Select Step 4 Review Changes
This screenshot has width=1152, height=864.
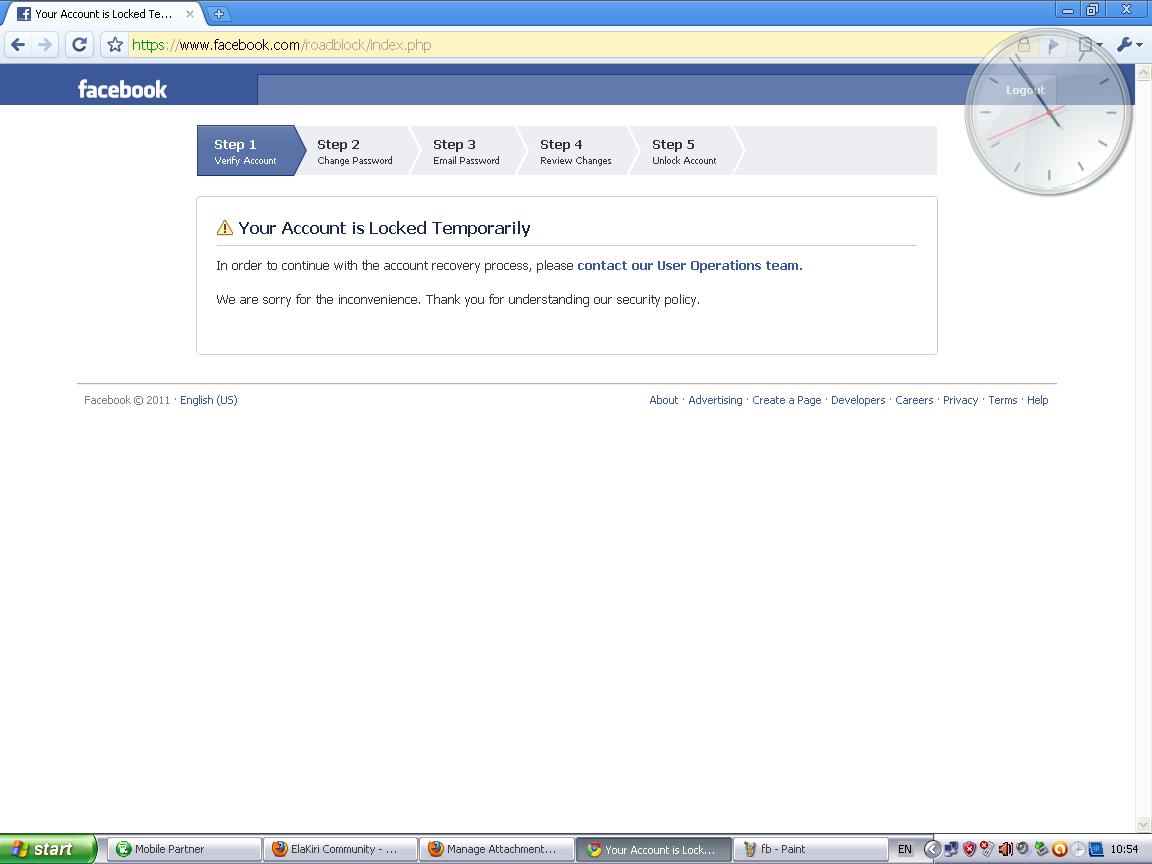click(575, 151)
